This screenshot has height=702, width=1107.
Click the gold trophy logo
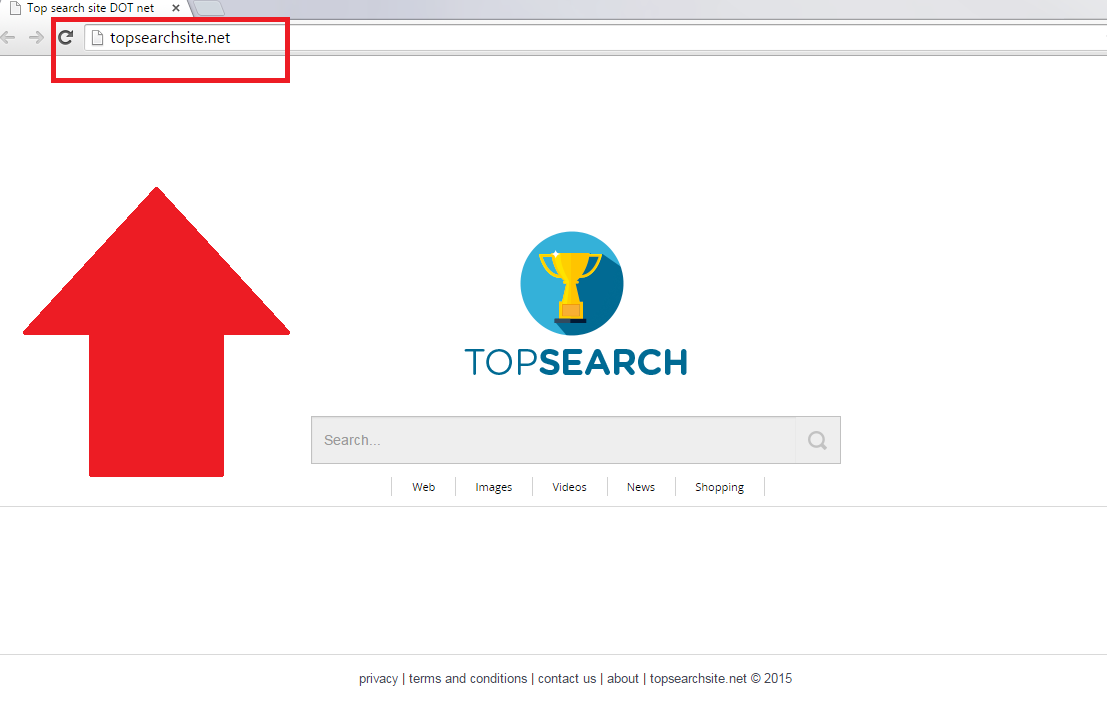[x=572, y=283]
